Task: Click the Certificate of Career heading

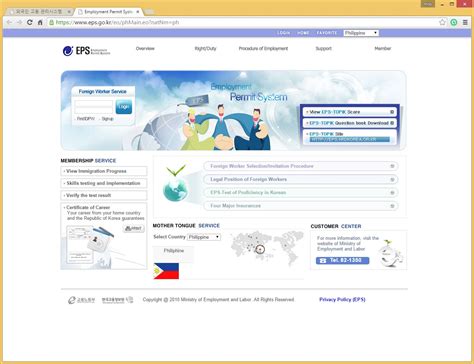Action: pos(88,207)
